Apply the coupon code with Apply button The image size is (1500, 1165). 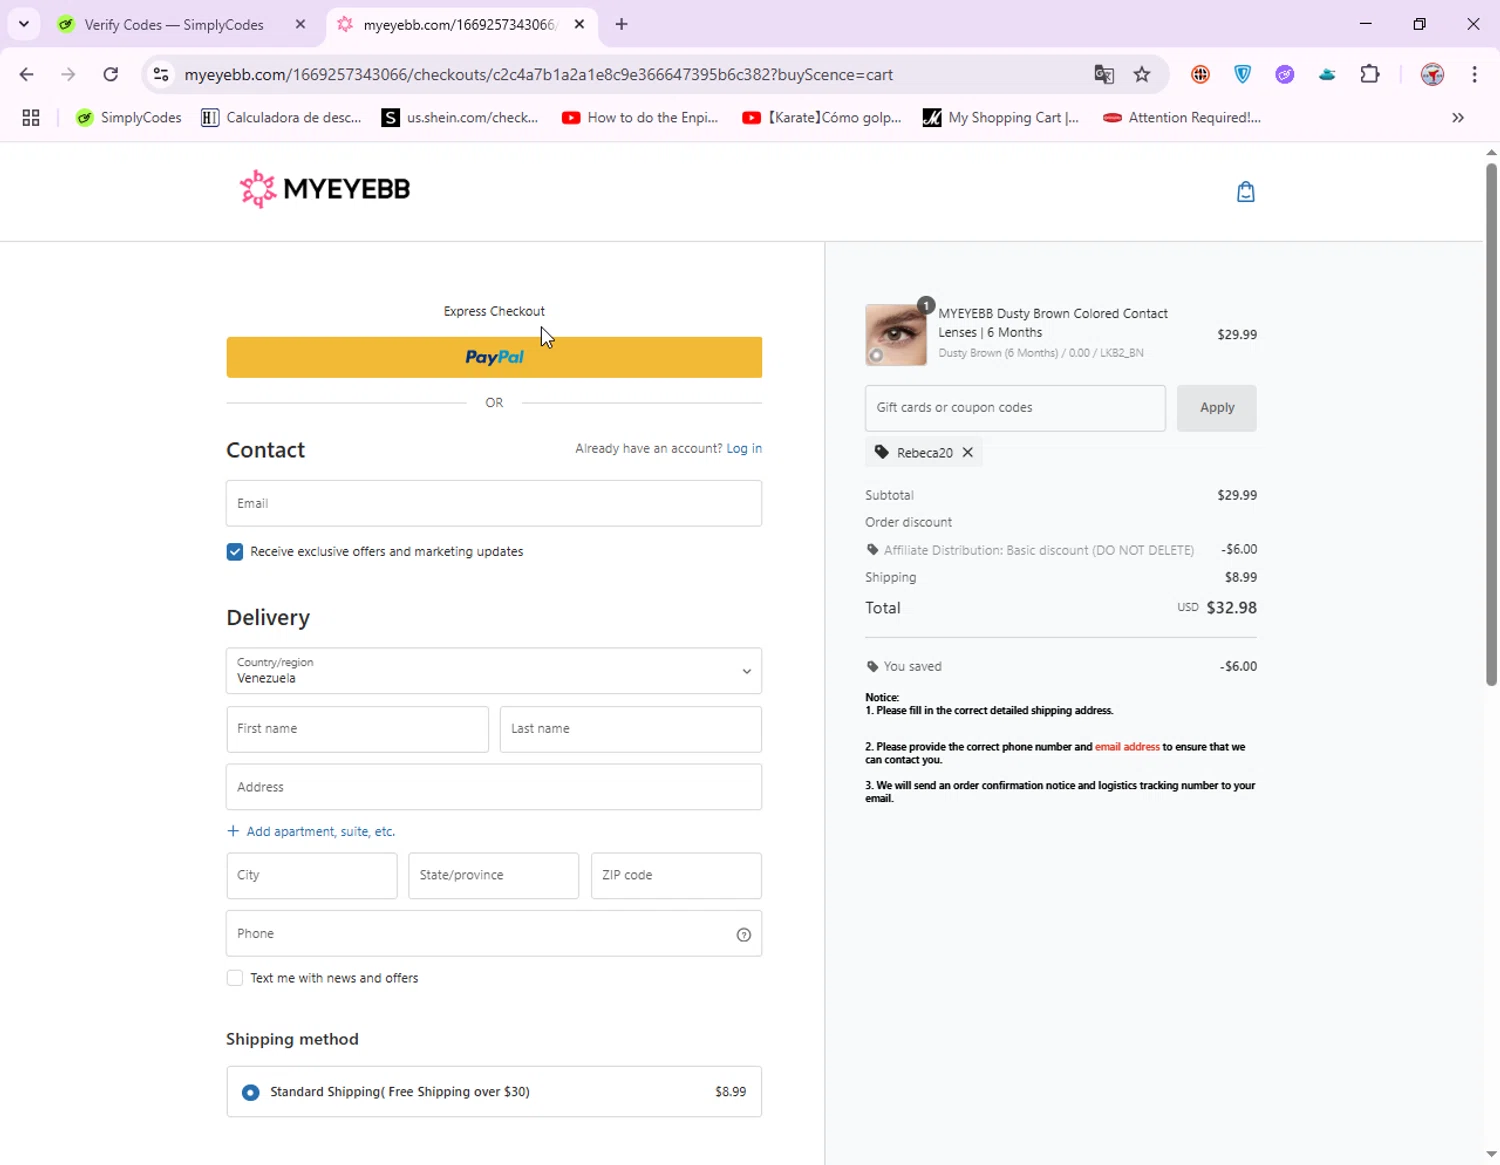click(x=1217, y=408)
